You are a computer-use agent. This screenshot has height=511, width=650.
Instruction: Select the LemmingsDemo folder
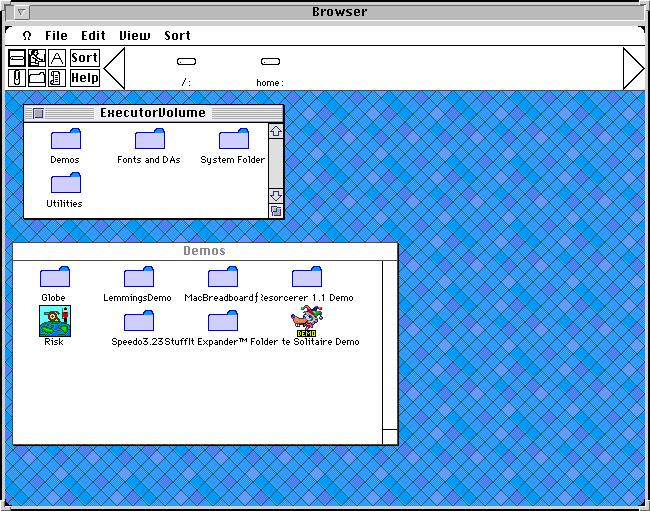[x=138, y=277]
